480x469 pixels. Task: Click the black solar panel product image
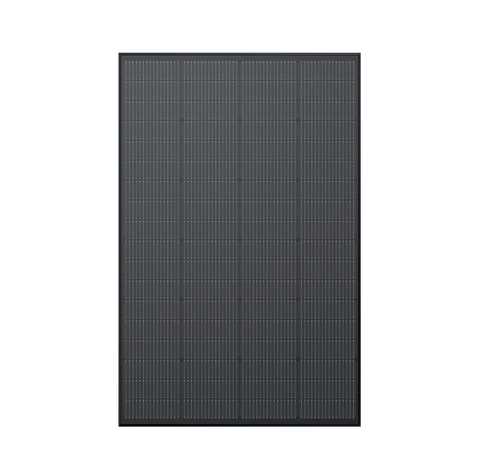click(239, 239)
